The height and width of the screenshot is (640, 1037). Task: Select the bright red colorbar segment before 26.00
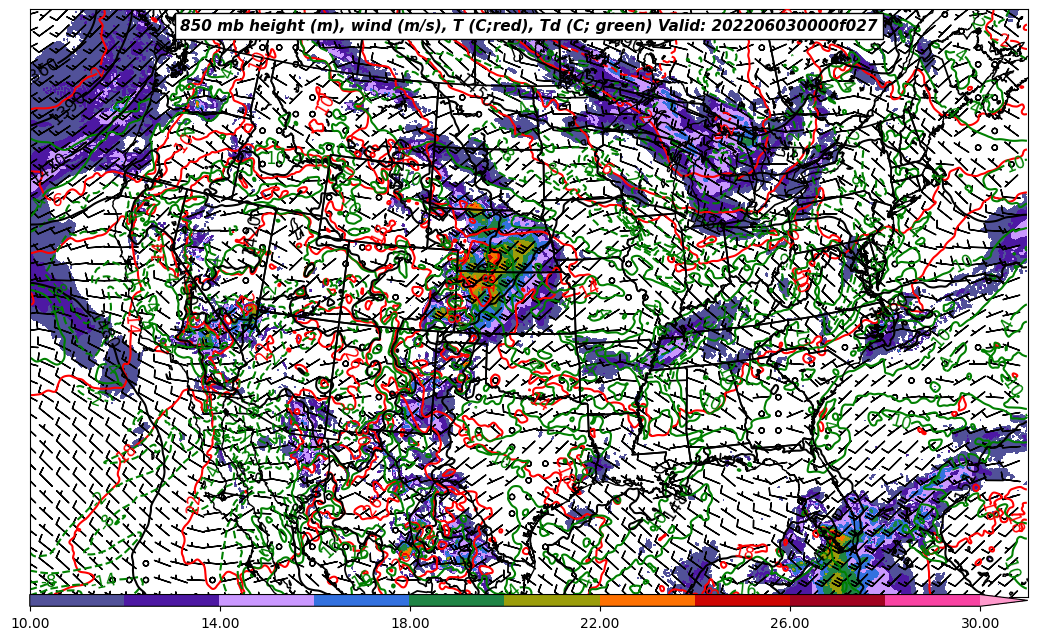click(743, 600)
